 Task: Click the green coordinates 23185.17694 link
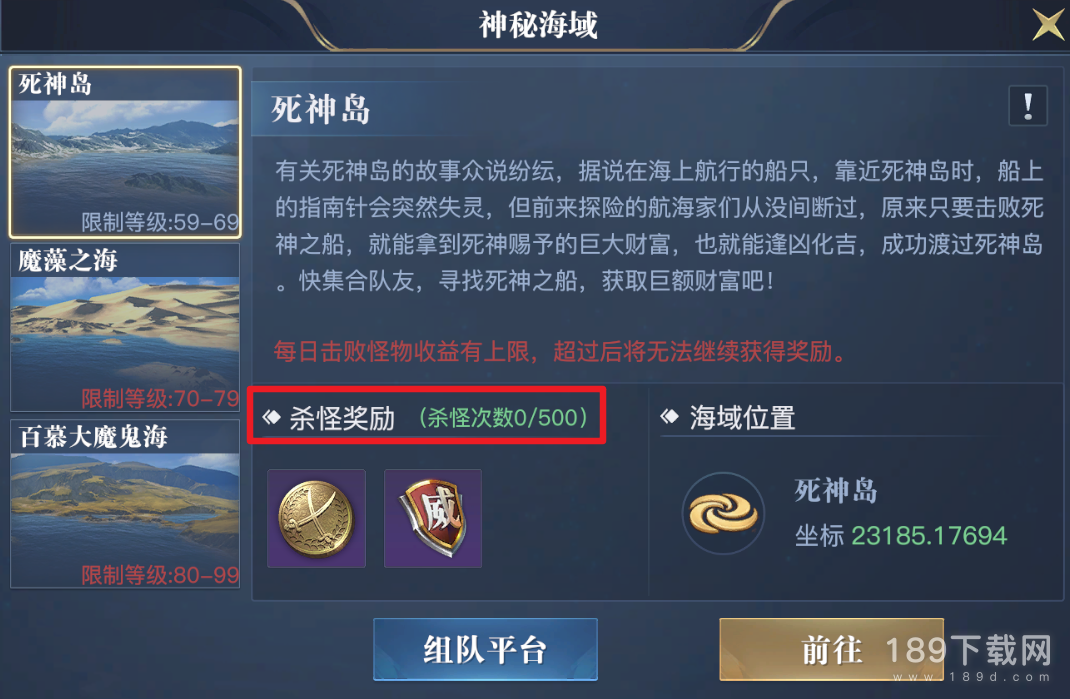click(929, 536)
